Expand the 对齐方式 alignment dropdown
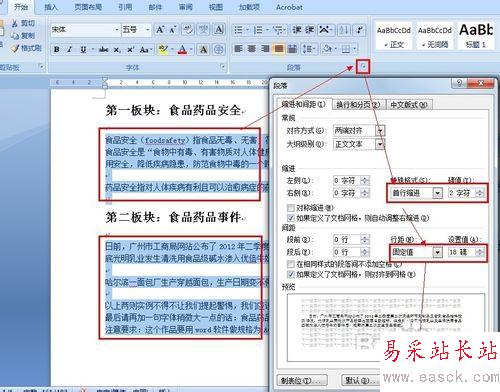Image resolution: width=500 pixels, height=392 pixels. pos(380,130)
